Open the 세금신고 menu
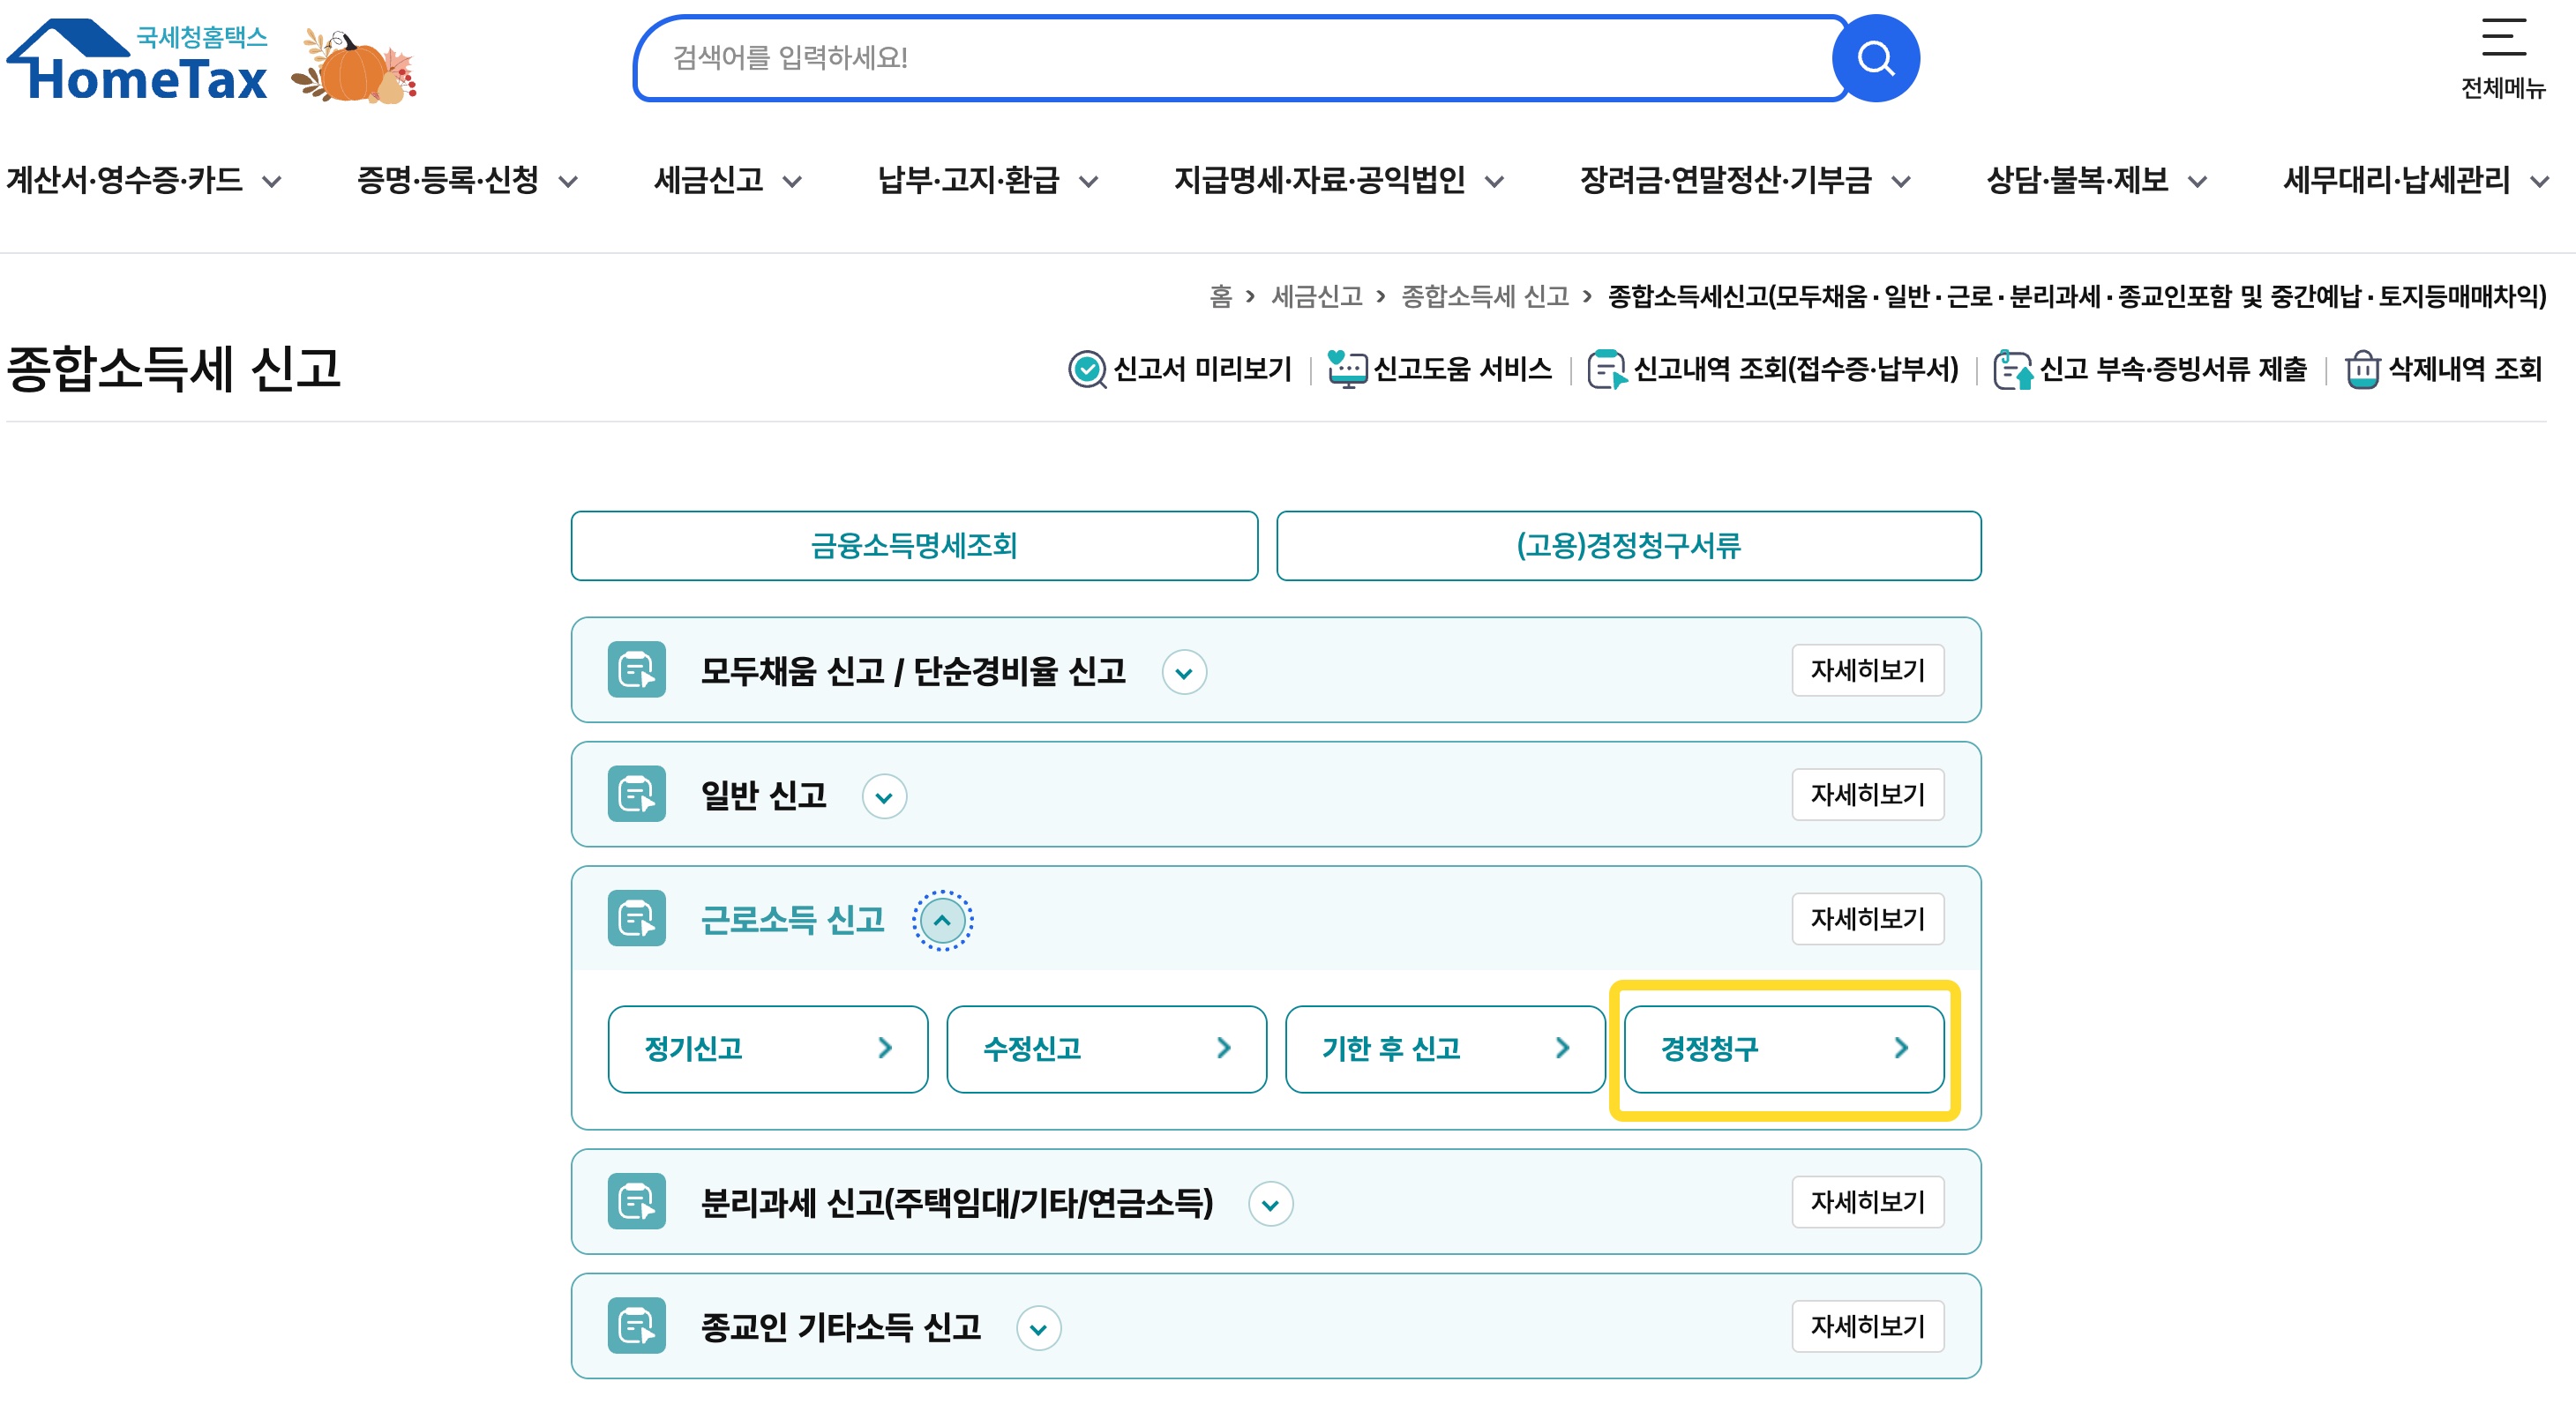The height and width of the screenshot is (1404, 2576). pyautogui.click(x=713, y=181)
